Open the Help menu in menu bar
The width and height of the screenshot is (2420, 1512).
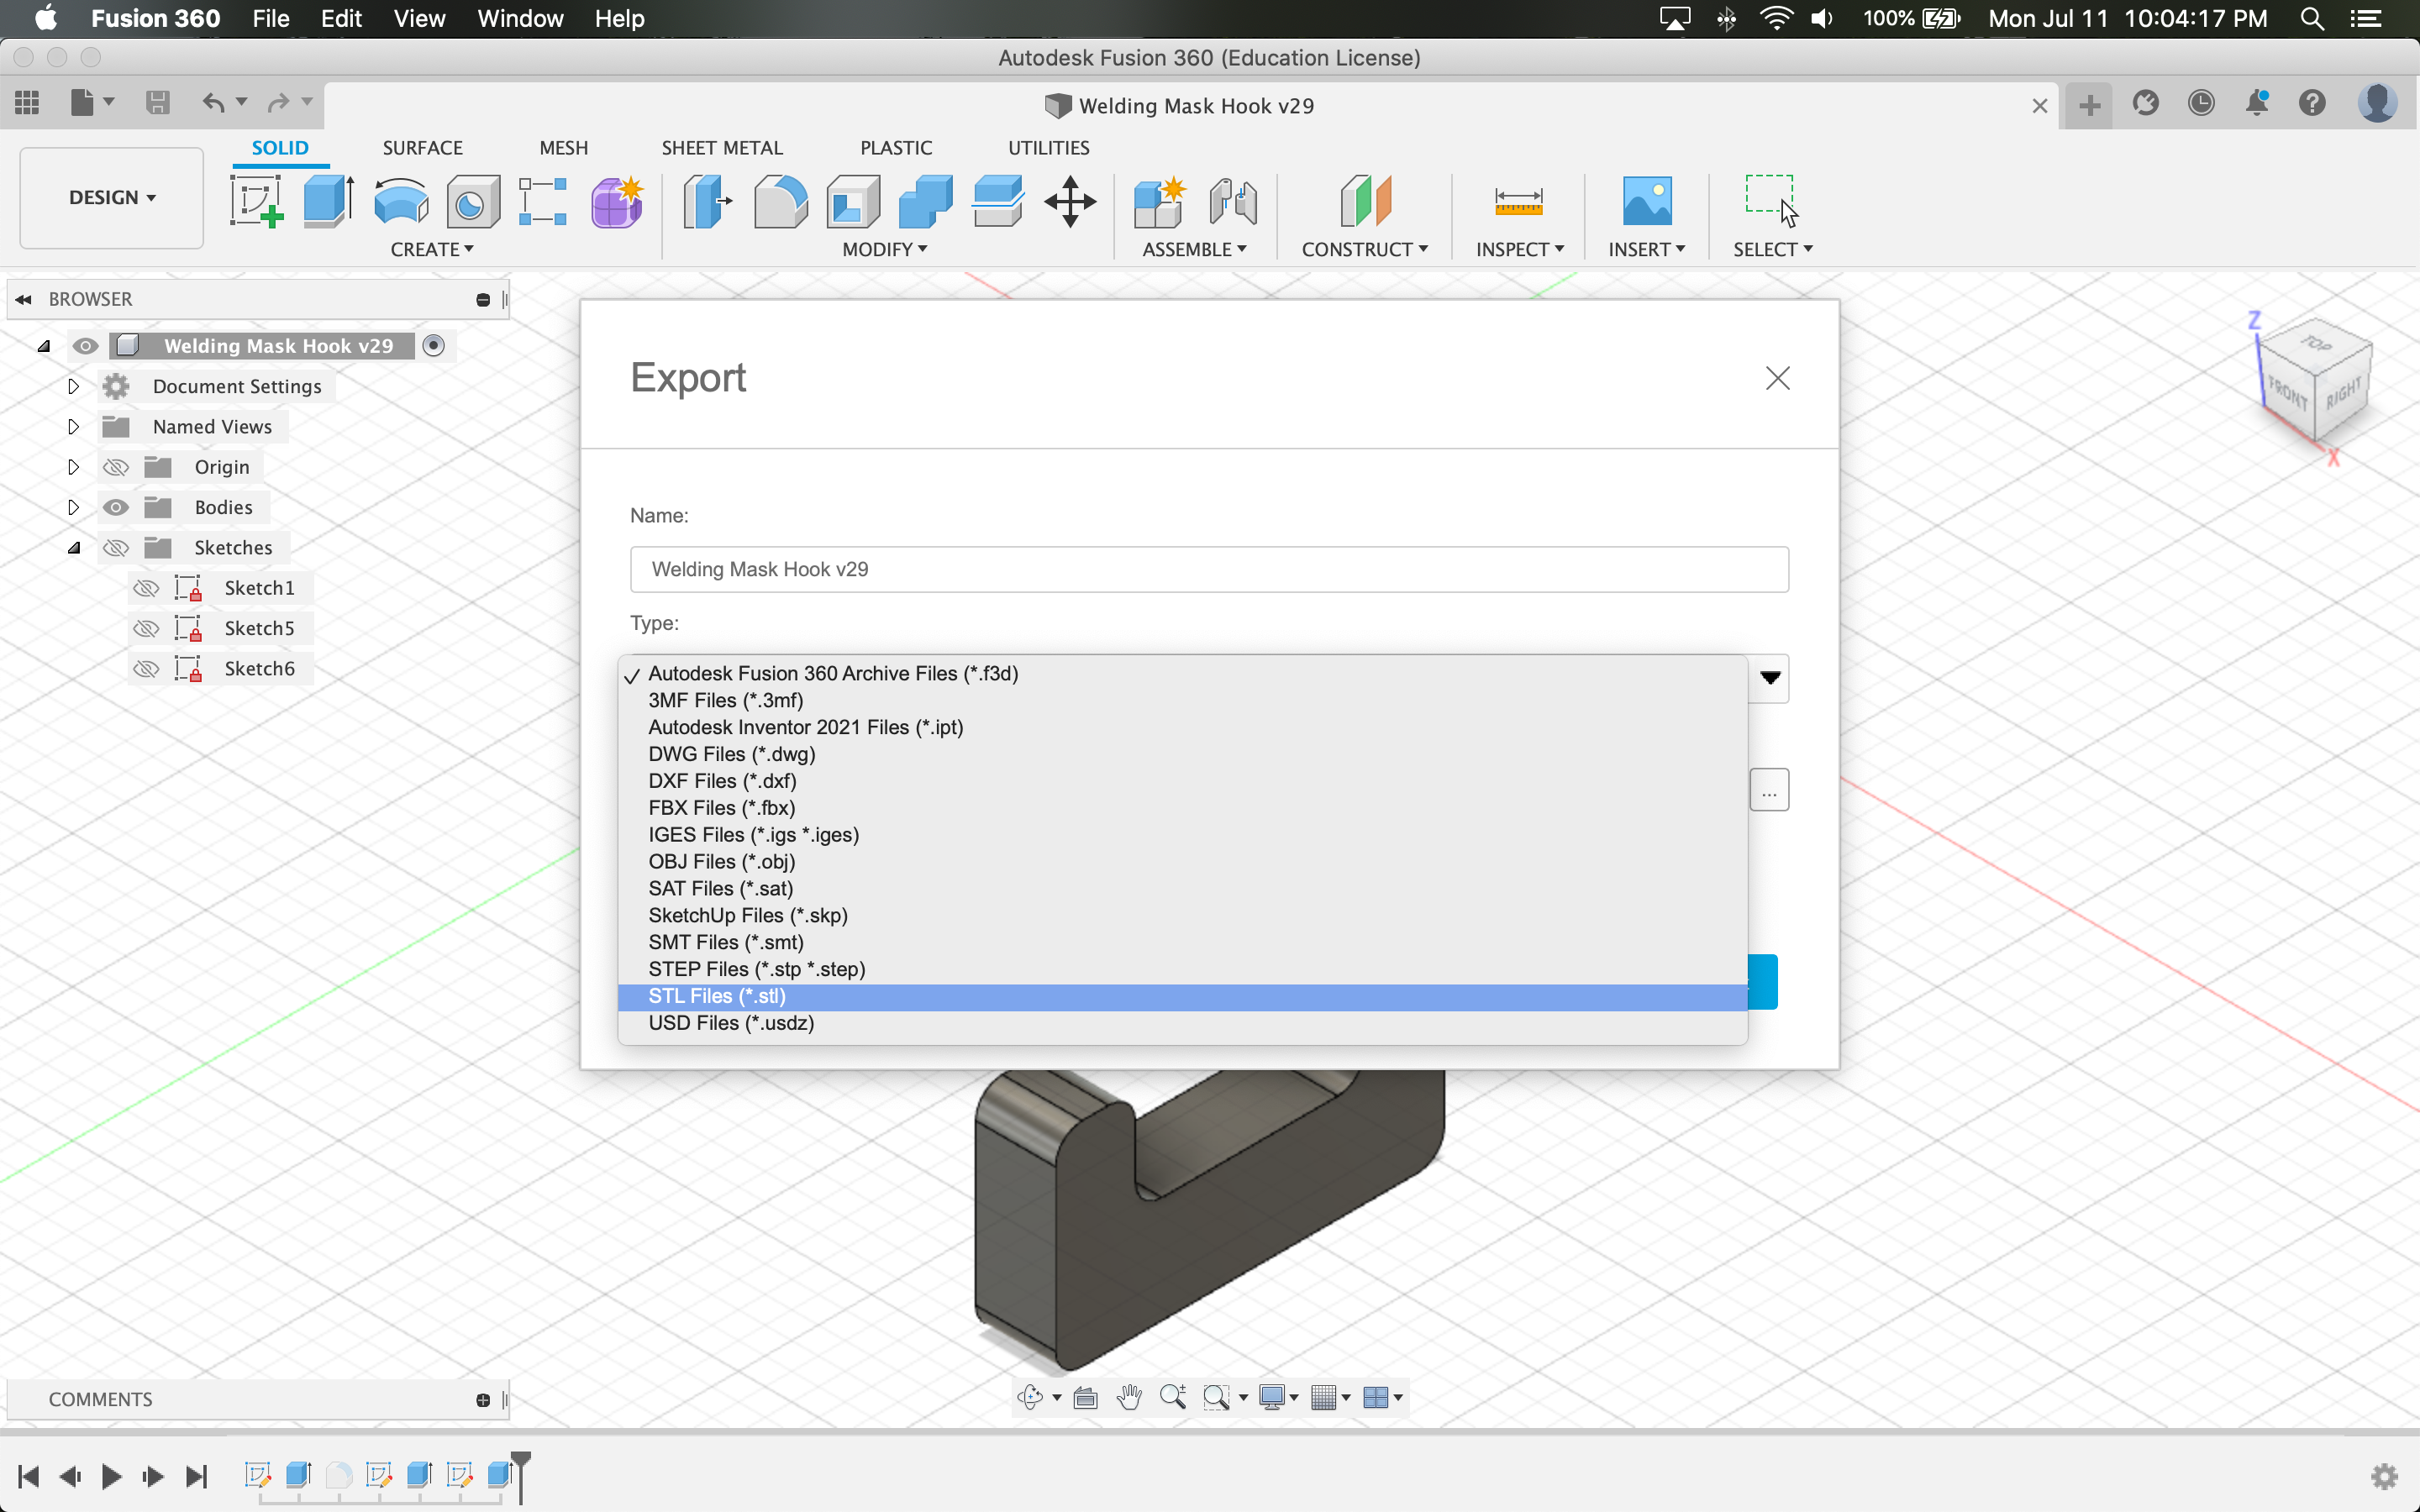tap(619, 18)
